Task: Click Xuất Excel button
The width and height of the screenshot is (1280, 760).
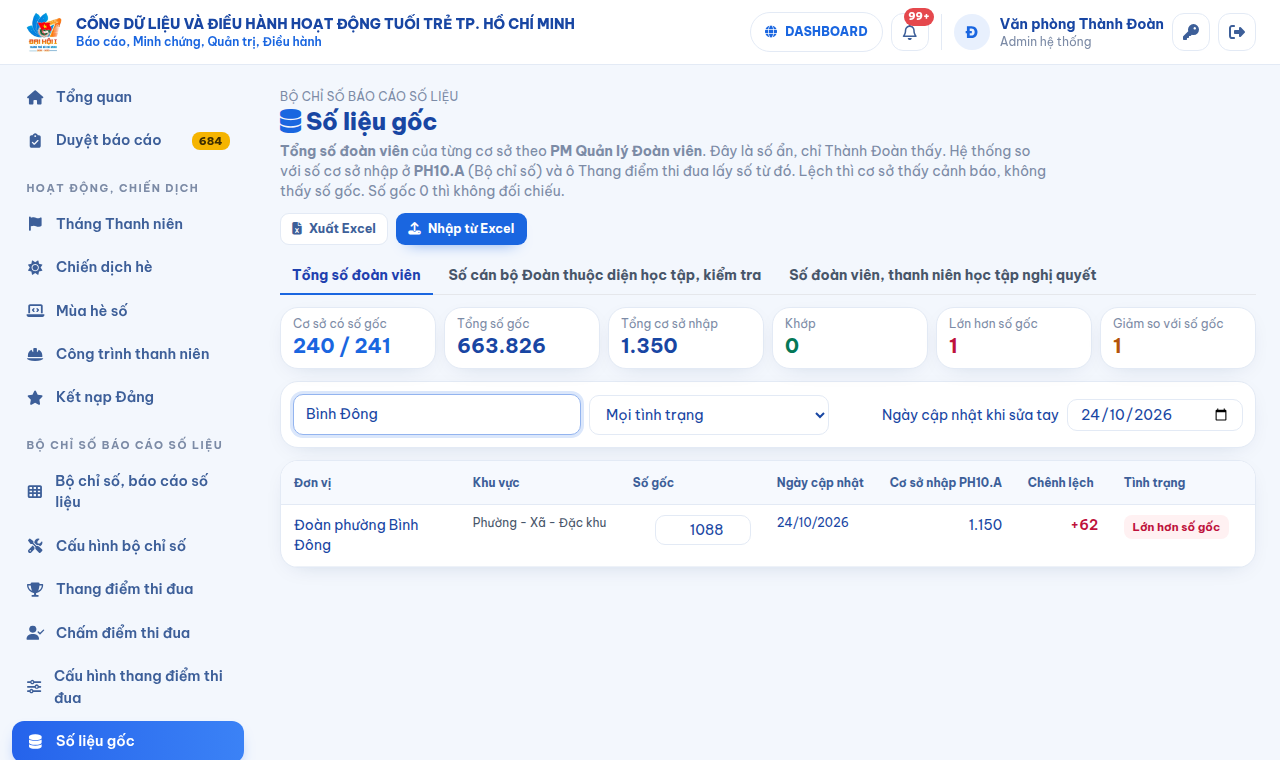Action: pyautogui.click(x=334, y=229)
